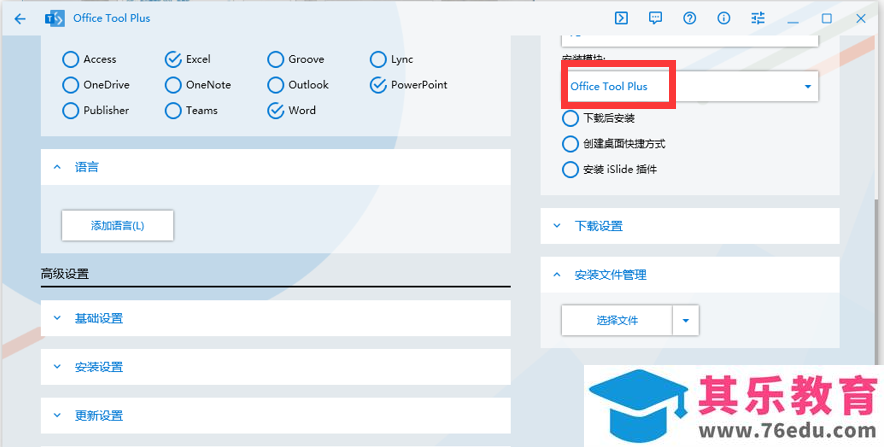Enable the OneDrive application
This screenshot has width=884, height=447.
(70, 85)
